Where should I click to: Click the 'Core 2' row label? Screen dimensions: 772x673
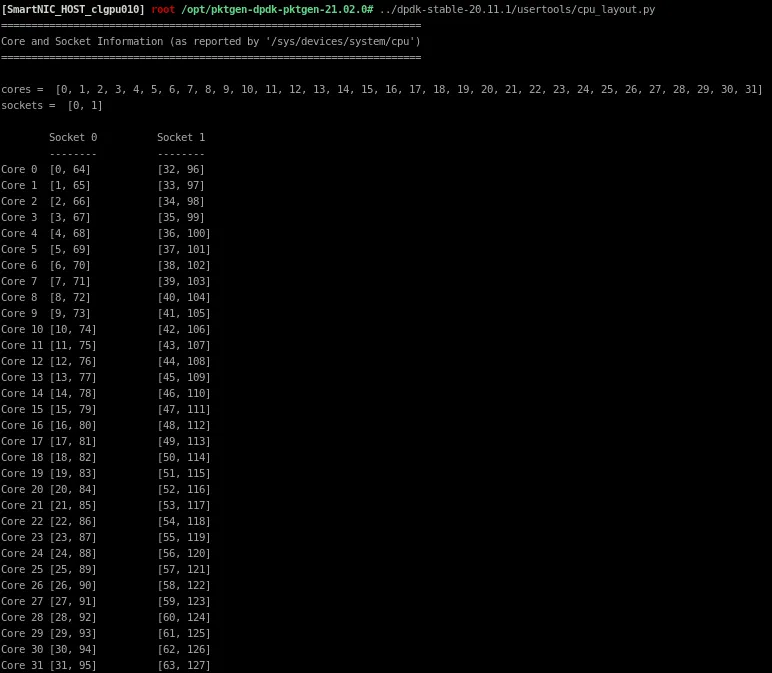point(19,201)
